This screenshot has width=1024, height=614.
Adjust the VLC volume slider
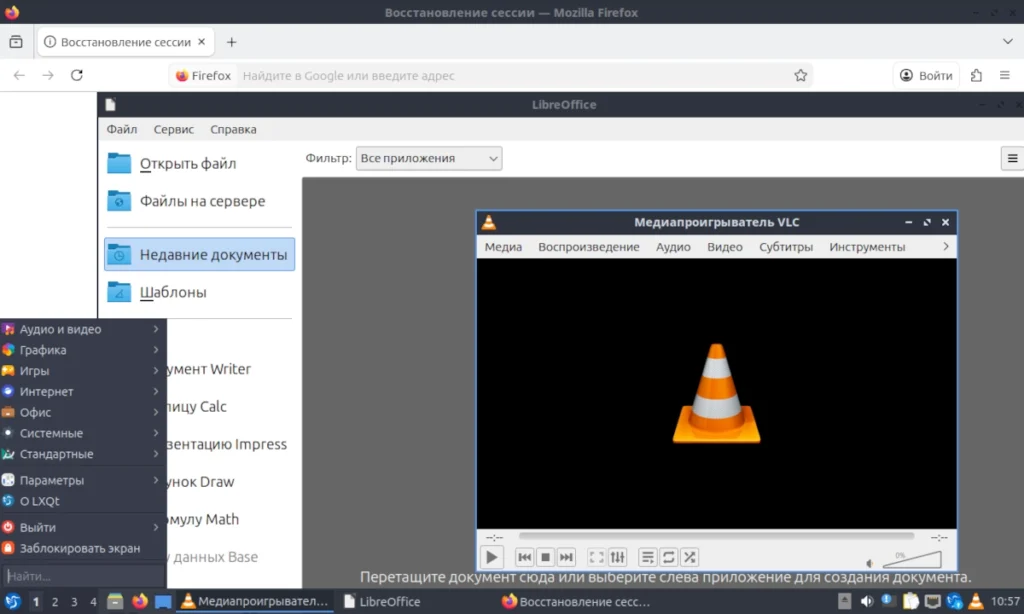tap(912, 559)
